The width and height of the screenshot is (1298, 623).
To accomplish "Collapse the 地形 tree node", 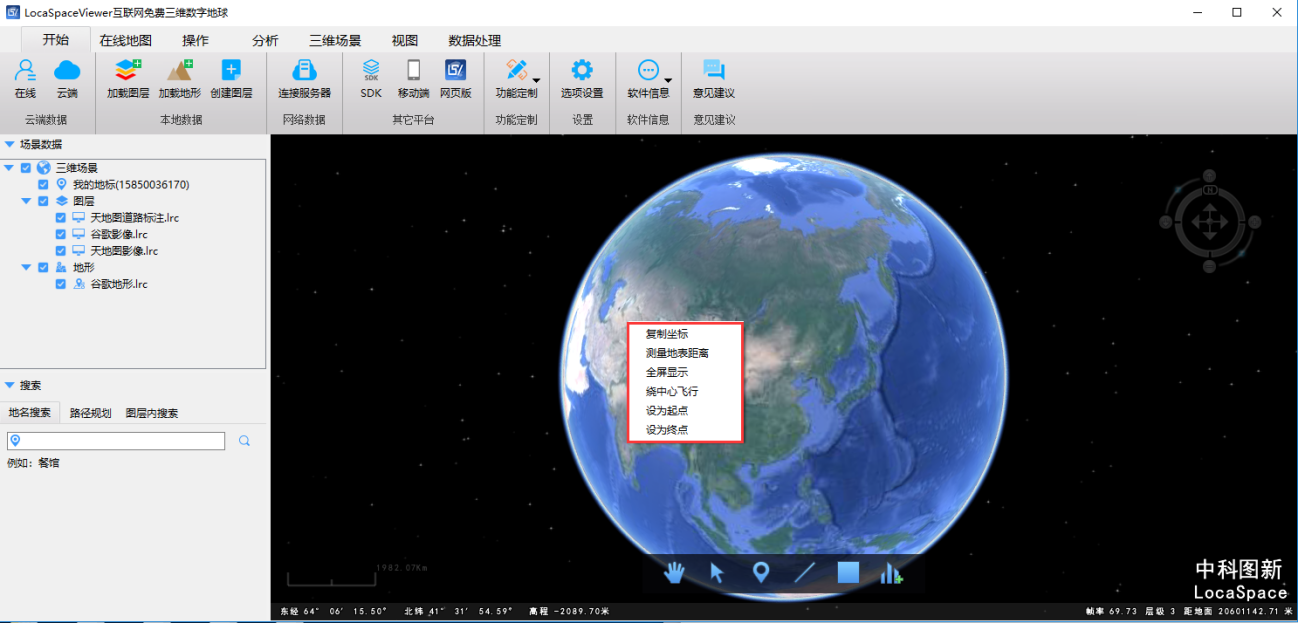I will 28,266.
